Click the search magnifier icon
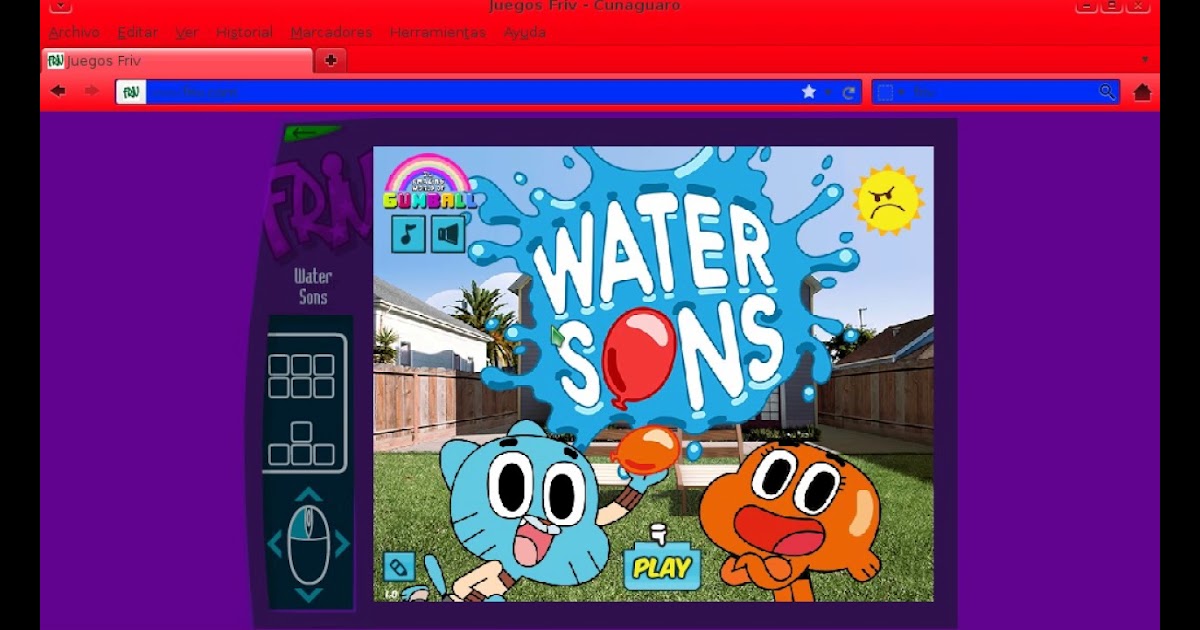This screenshot has height=630, width=1200. (x=1107, y=92)
